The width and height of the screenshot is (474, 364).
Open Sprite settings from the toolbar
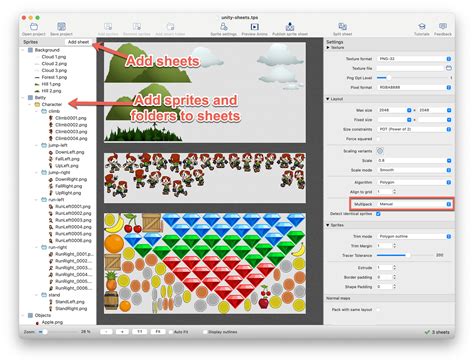pyautogui.click(x=224, y=26)
